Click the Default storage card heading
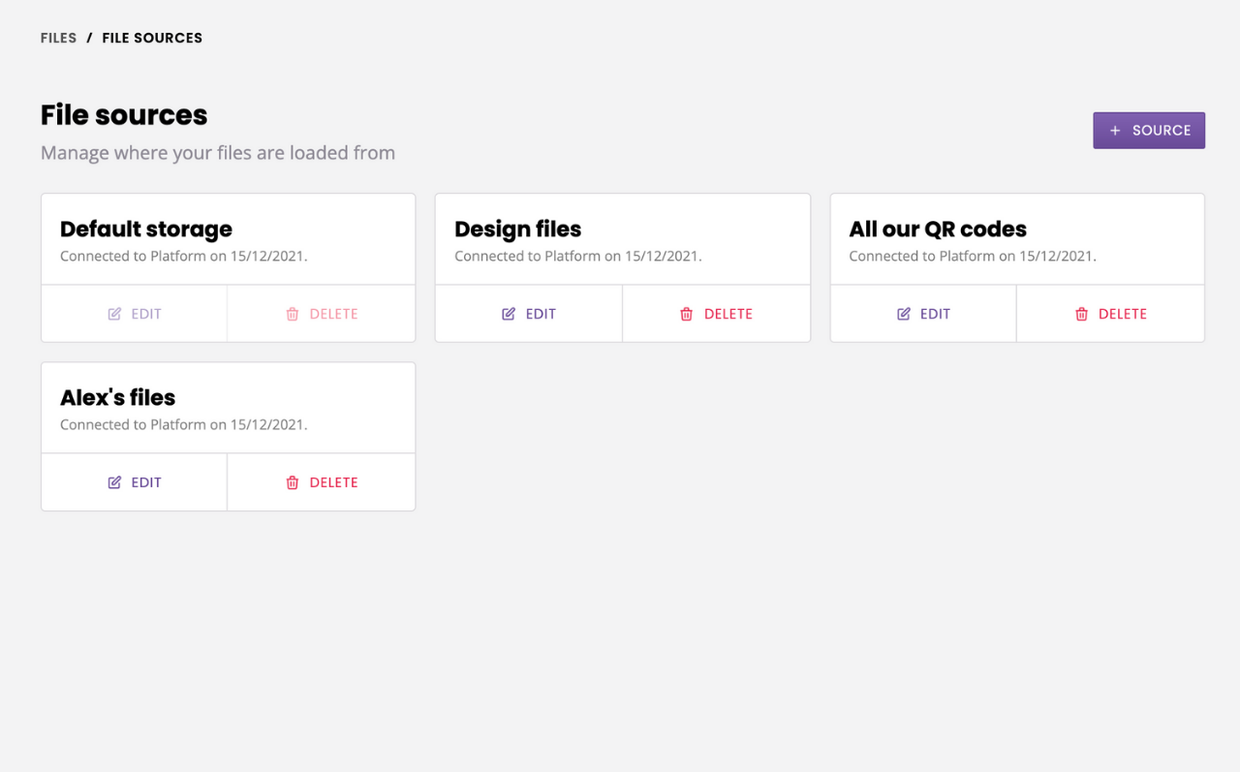1240x772 pixels. tap(146, 229)
